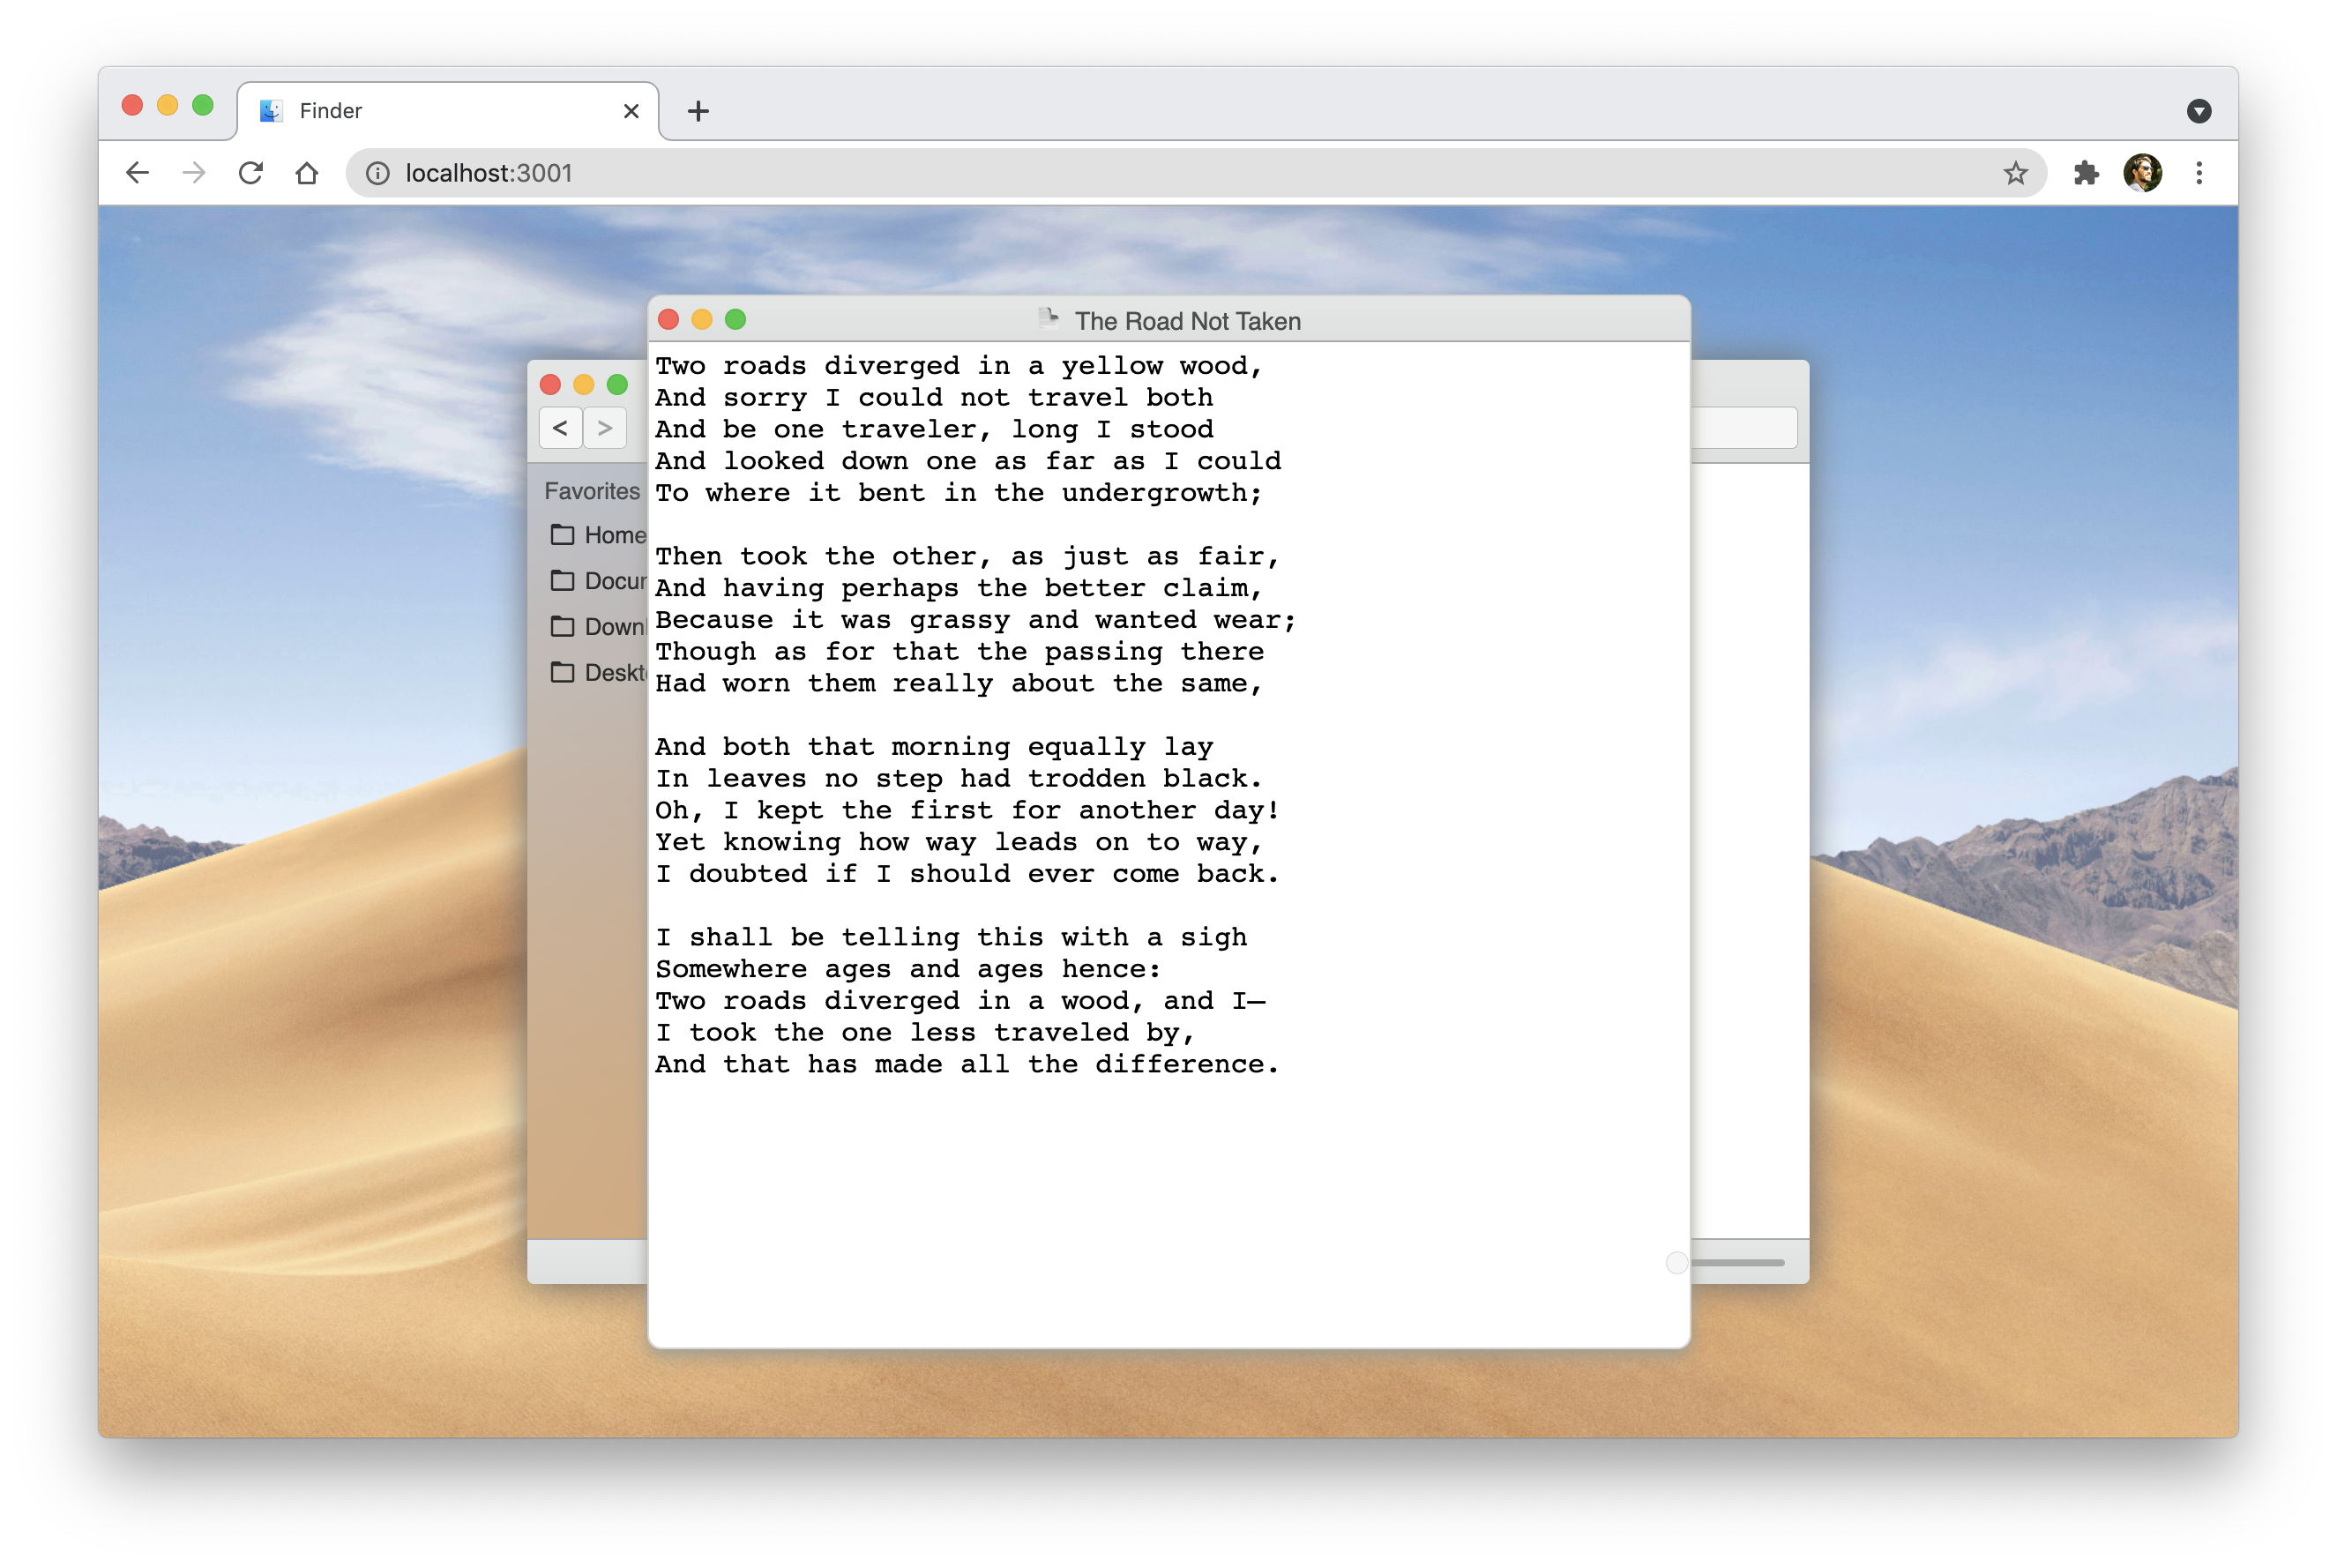Click line 'Two roads diverged in a yellow wood,'
Image resolution: width=2337 pixels, height=1568 pixels.
coord(959,366)
